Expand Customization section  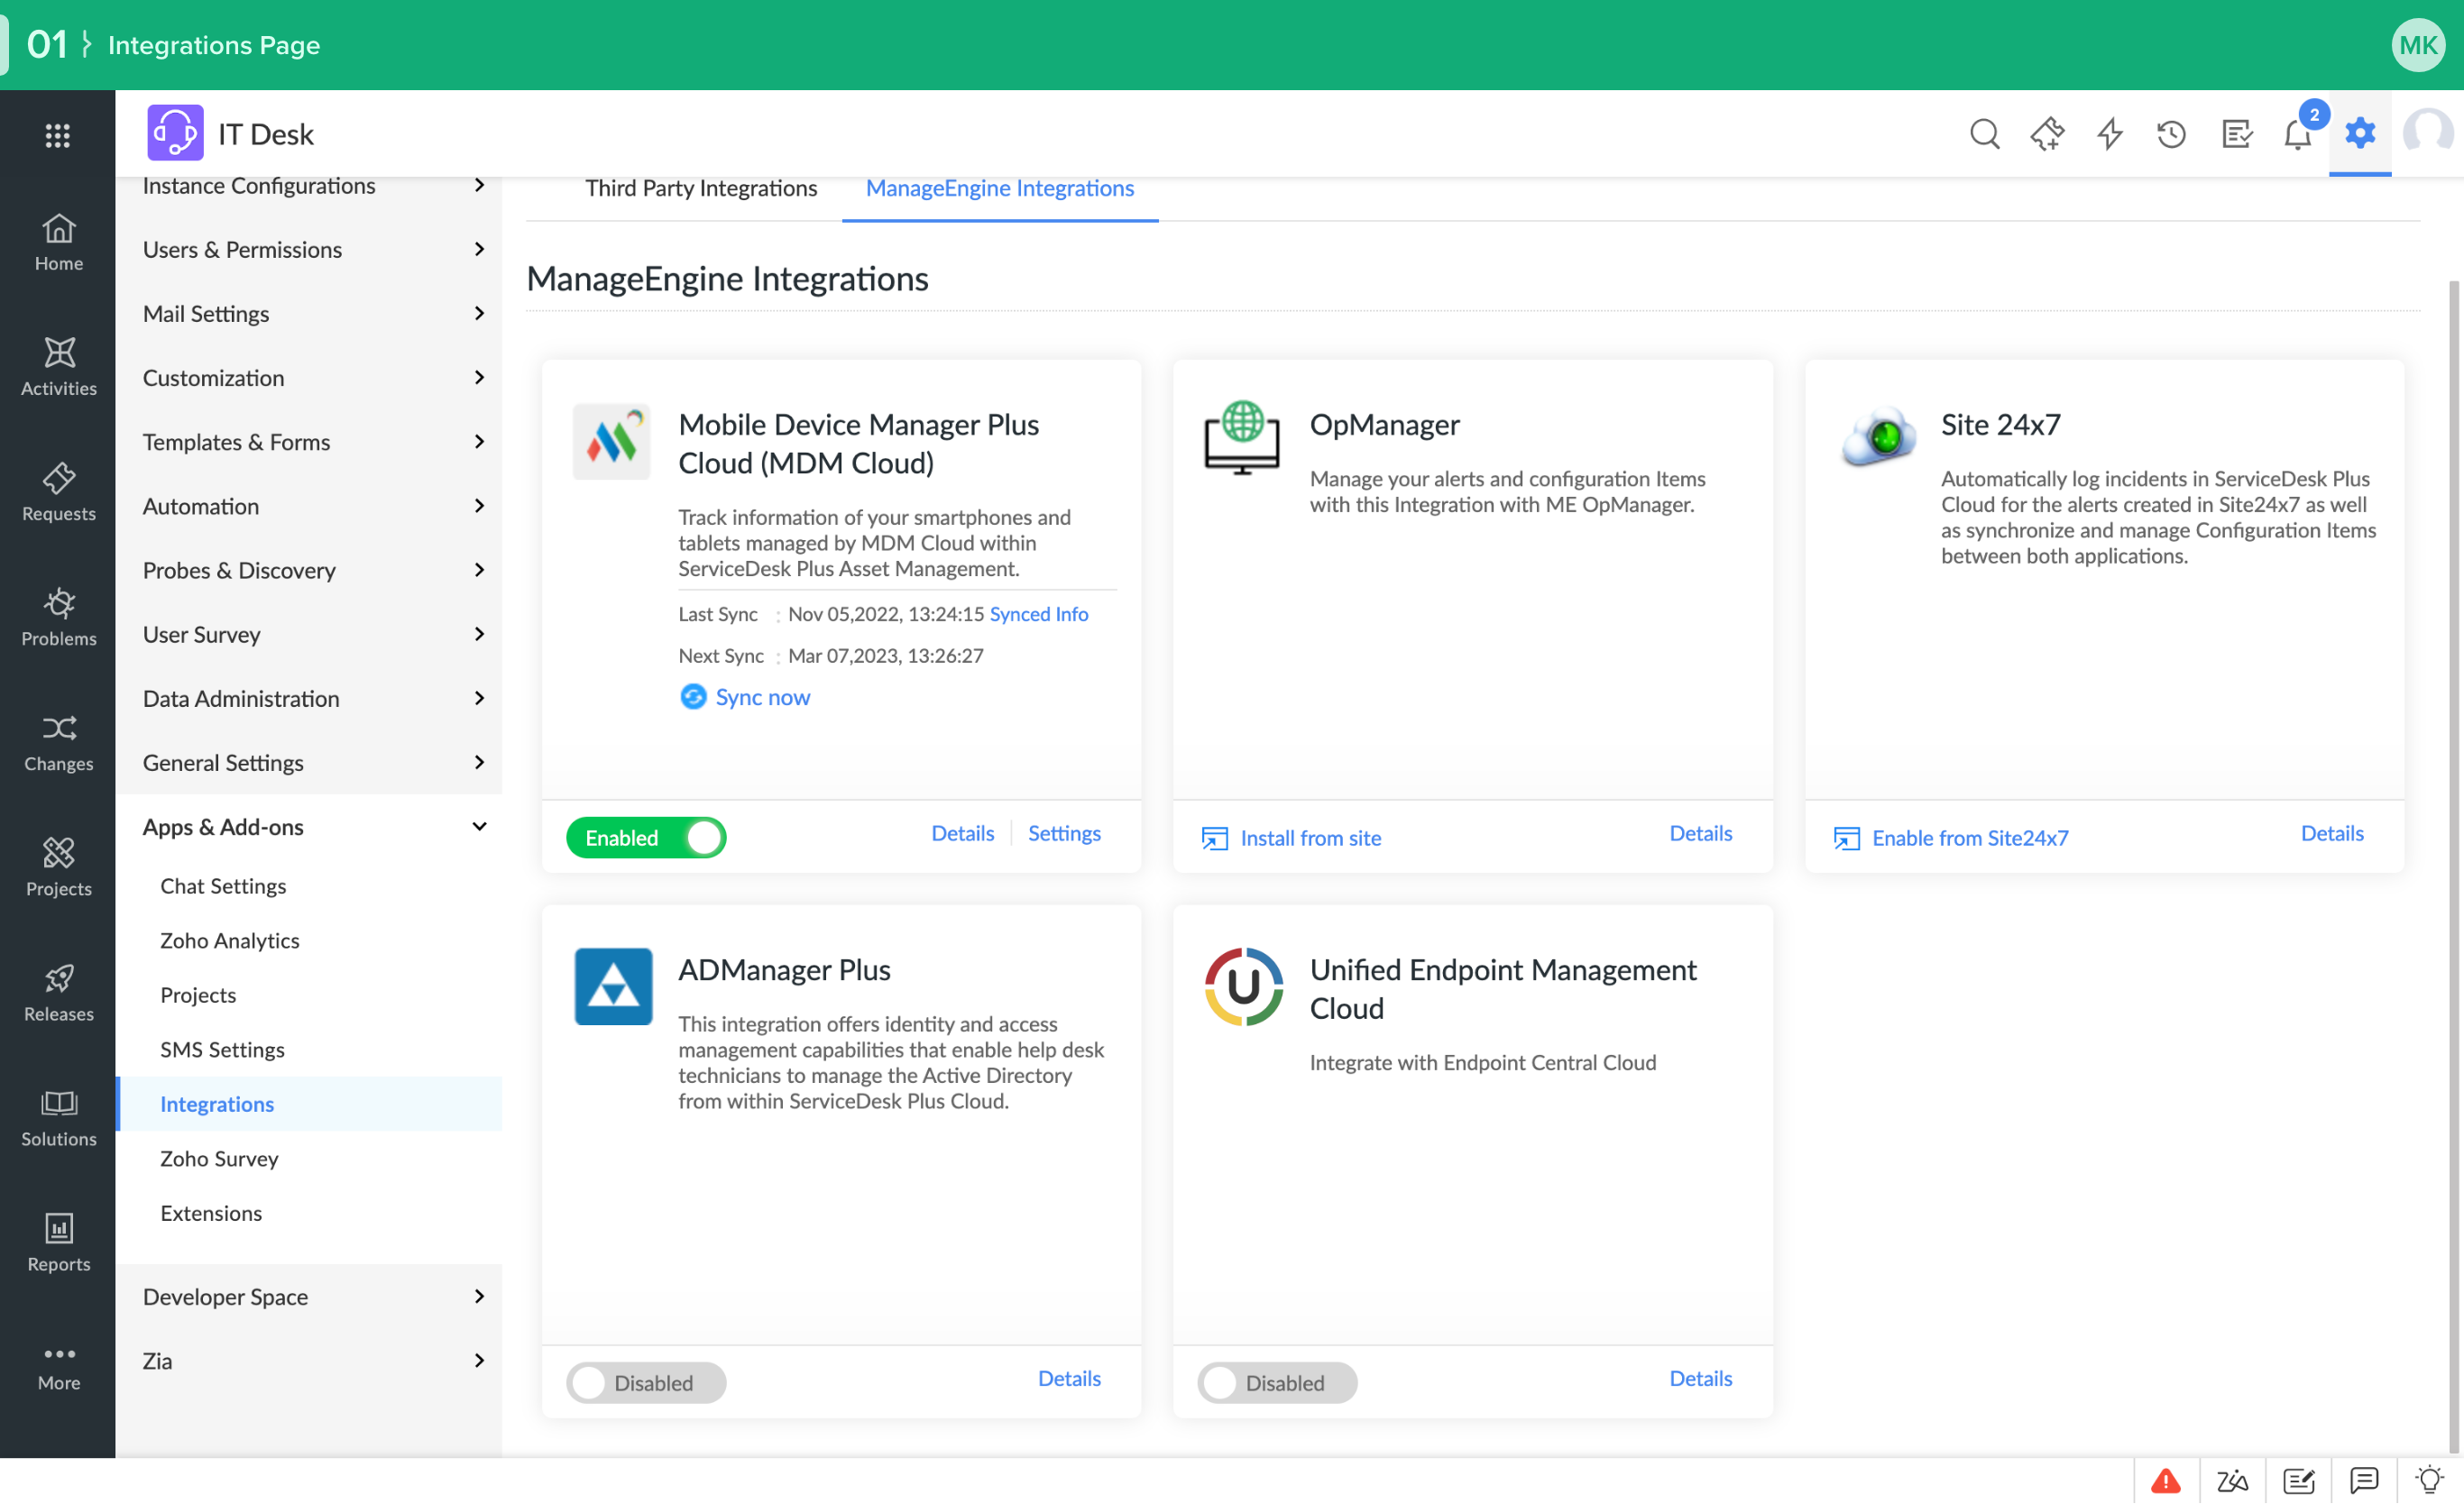click(309, 377)
